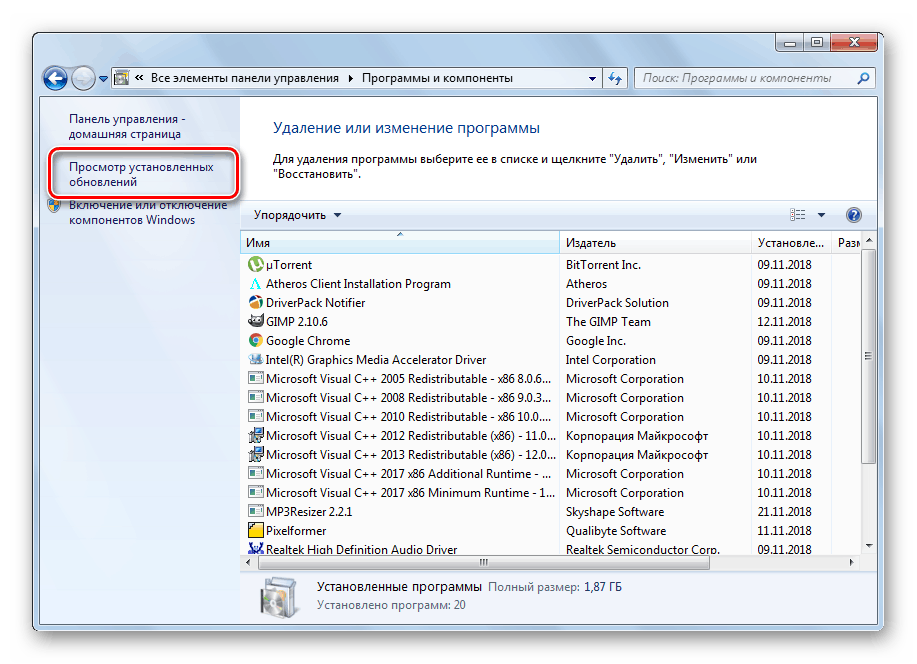Click Все элементы панели управления breadcrumb
The image size is (917, 664).
pos(244,78)
